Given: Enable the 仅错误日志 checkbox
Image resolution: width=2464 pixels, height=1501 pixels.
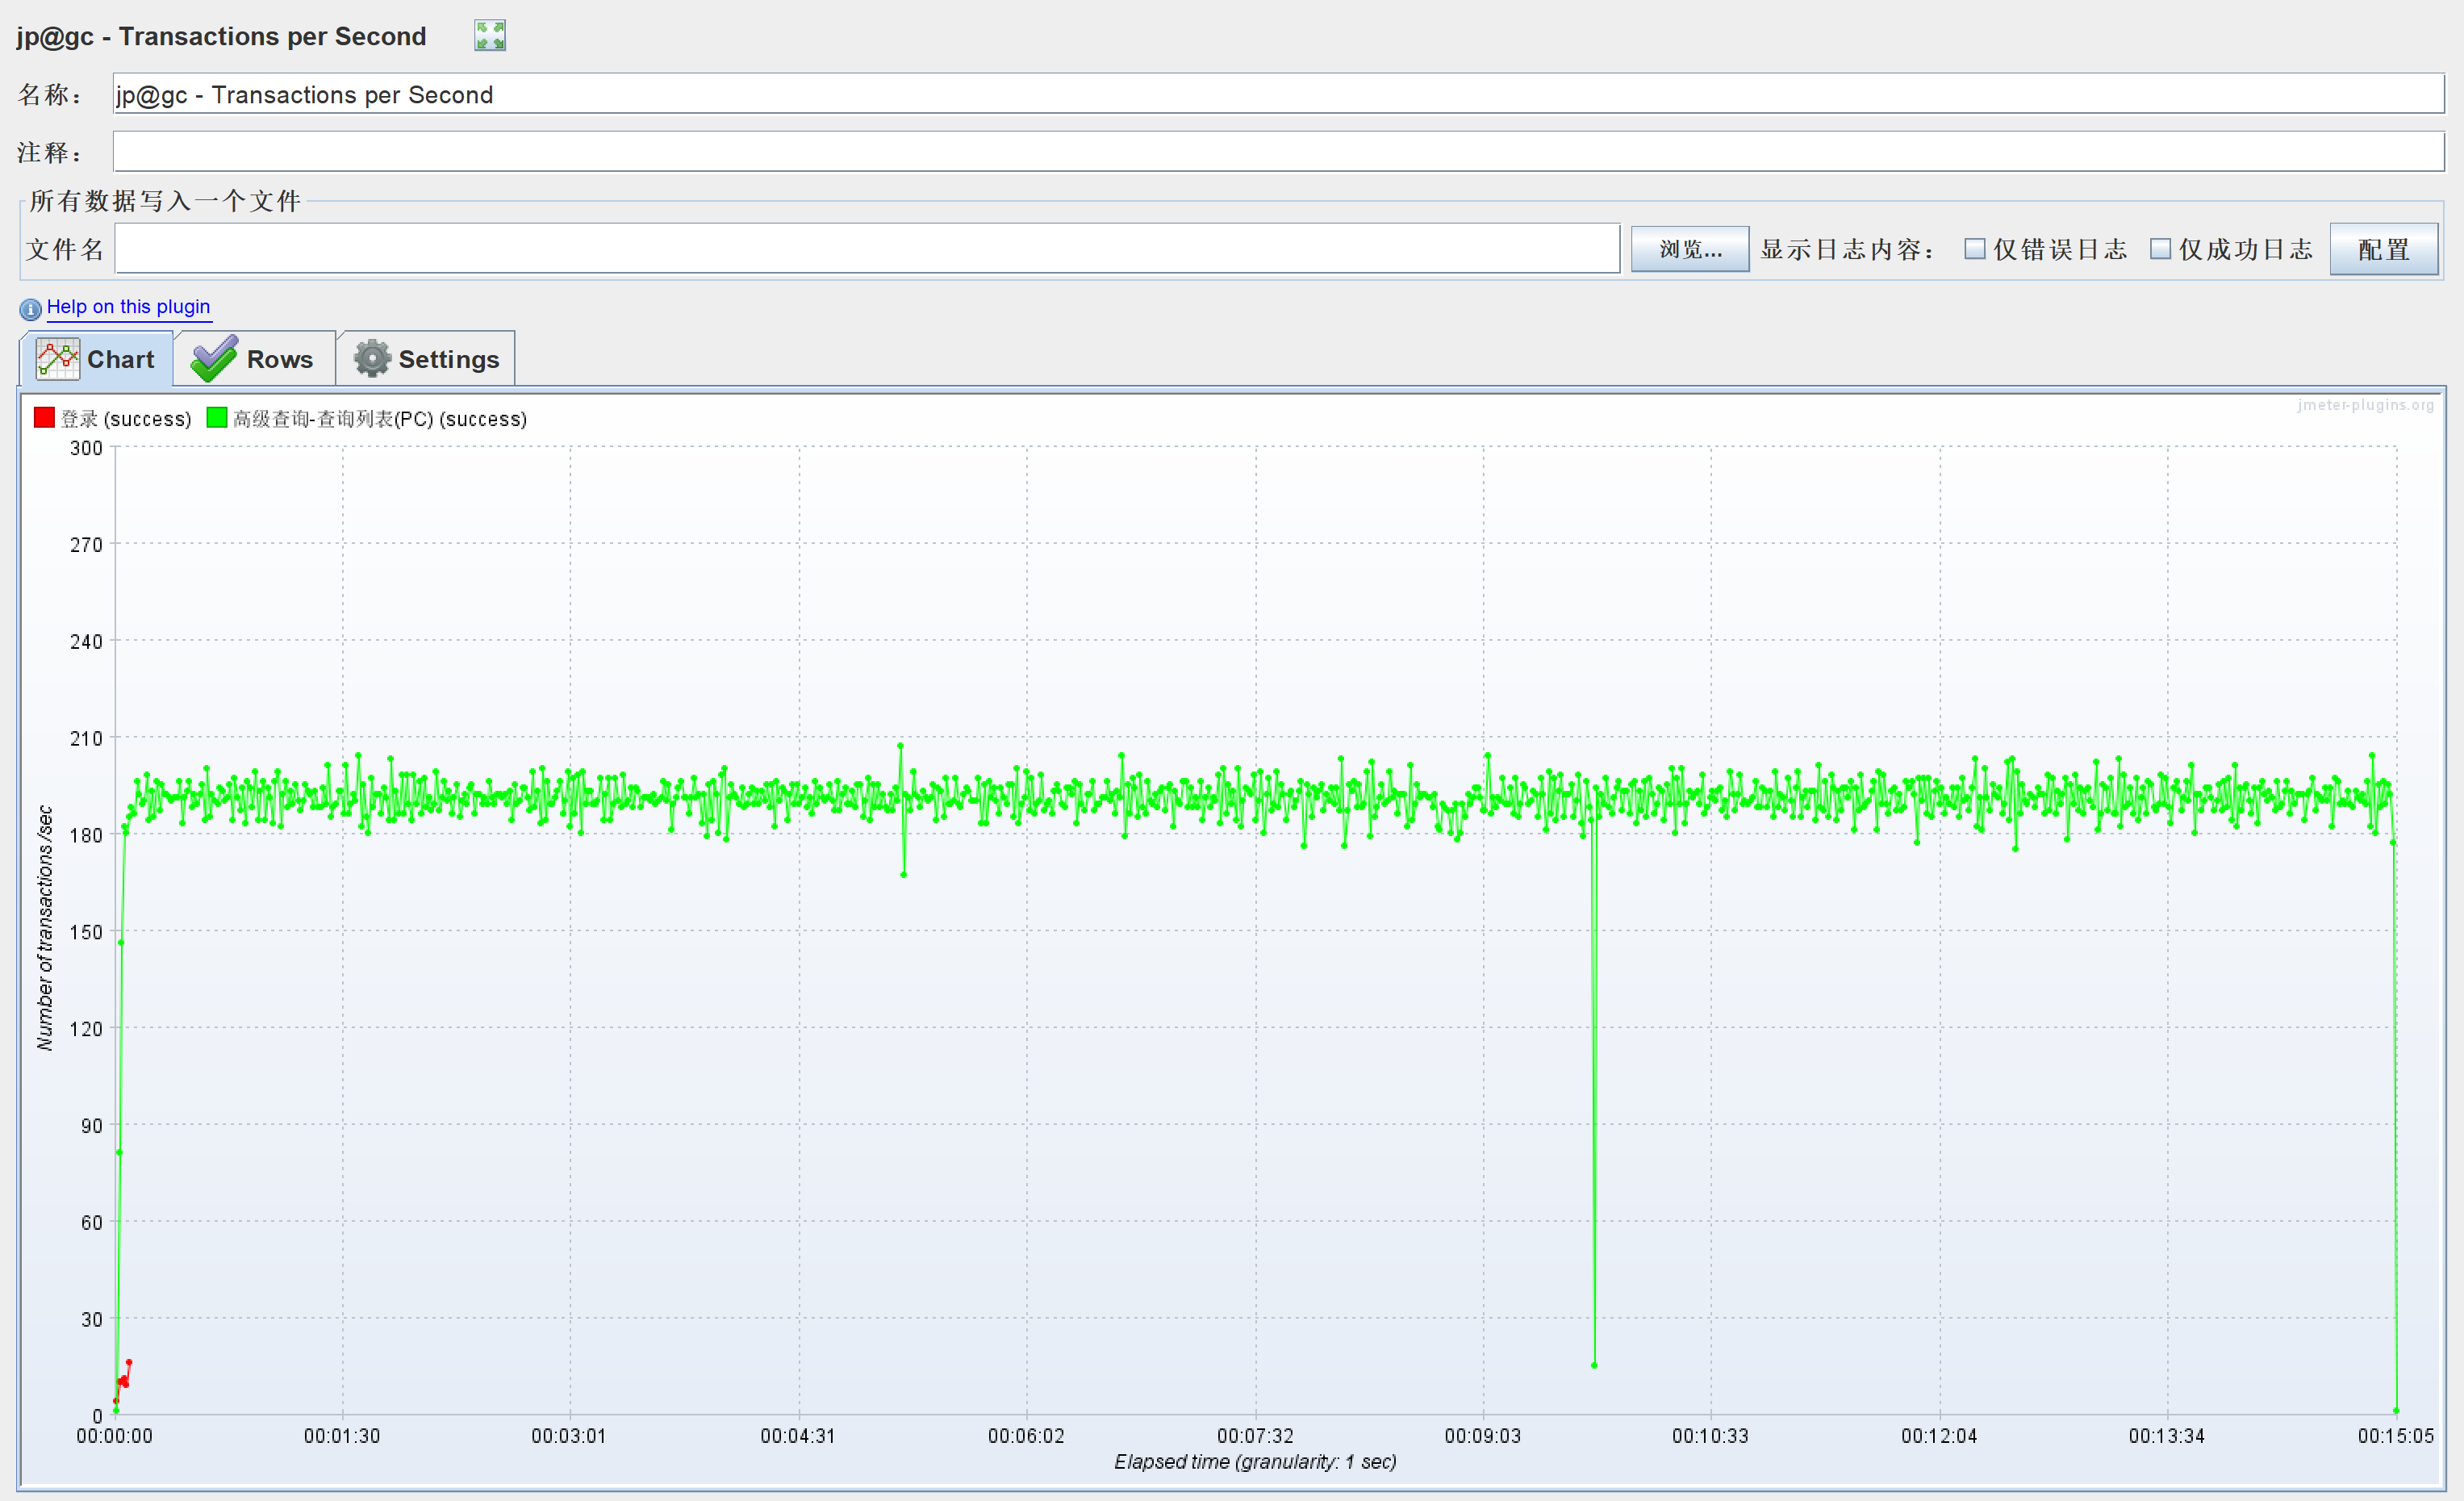Looking at the screenshot, I should tap(1976, 248).
